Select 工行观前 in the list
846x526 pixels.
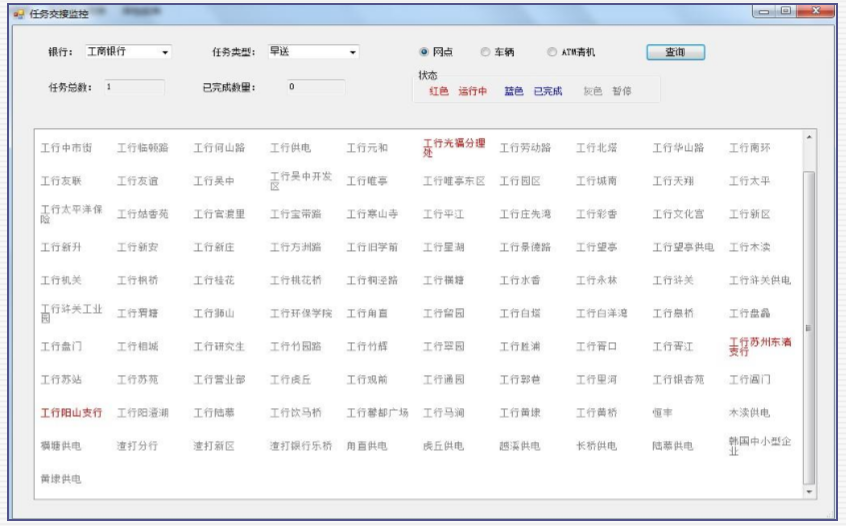(367, 380)
